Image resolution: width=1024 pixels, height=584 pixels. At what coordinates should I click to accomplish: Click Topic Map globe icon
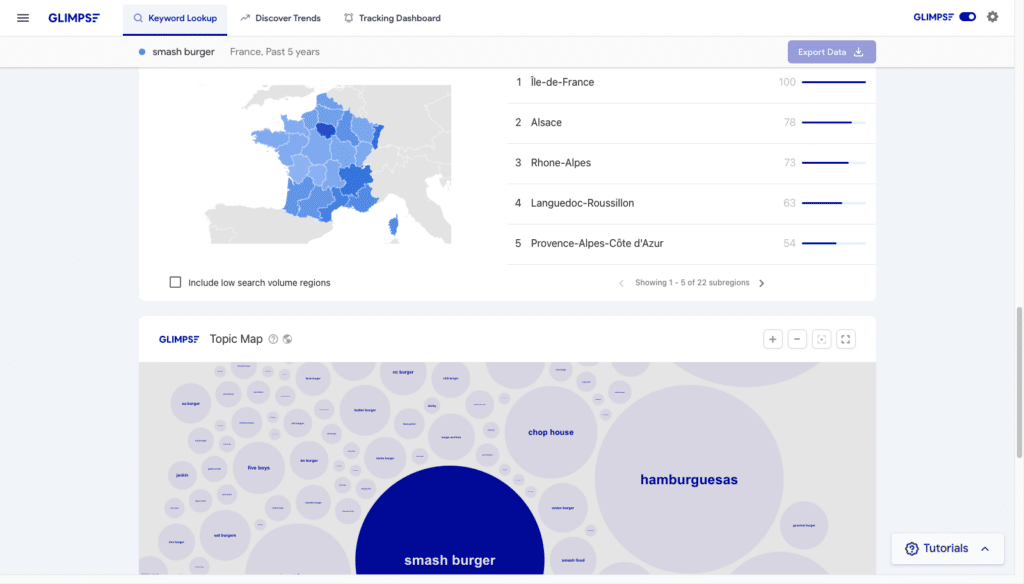tap(287, 339)
